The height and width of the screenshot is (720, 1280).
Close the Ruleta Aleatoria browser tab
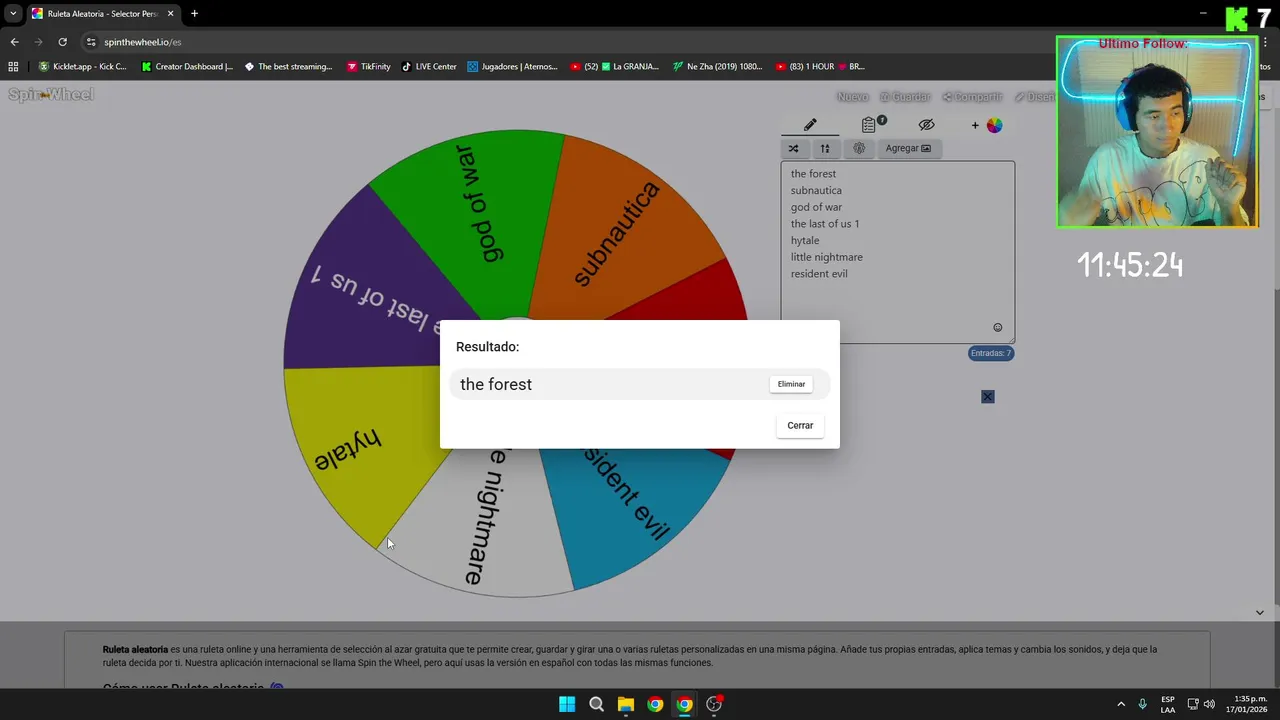(x=170, y=14)
